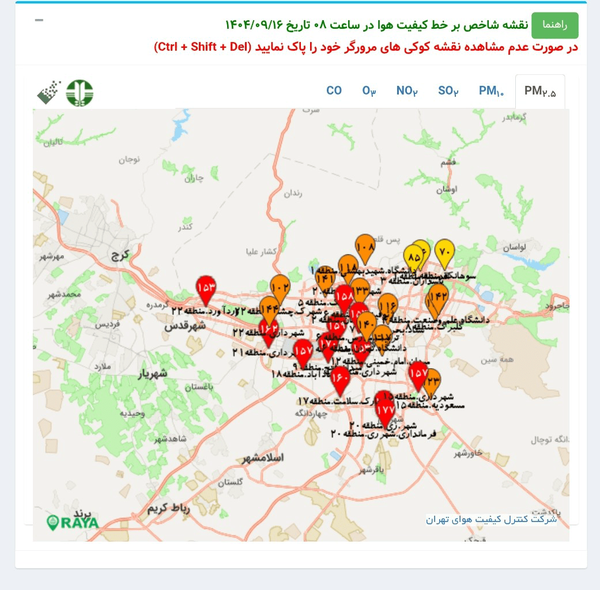Switch to the PM10 tab
This screenshot has width=600, height=590.
[491, 91]
